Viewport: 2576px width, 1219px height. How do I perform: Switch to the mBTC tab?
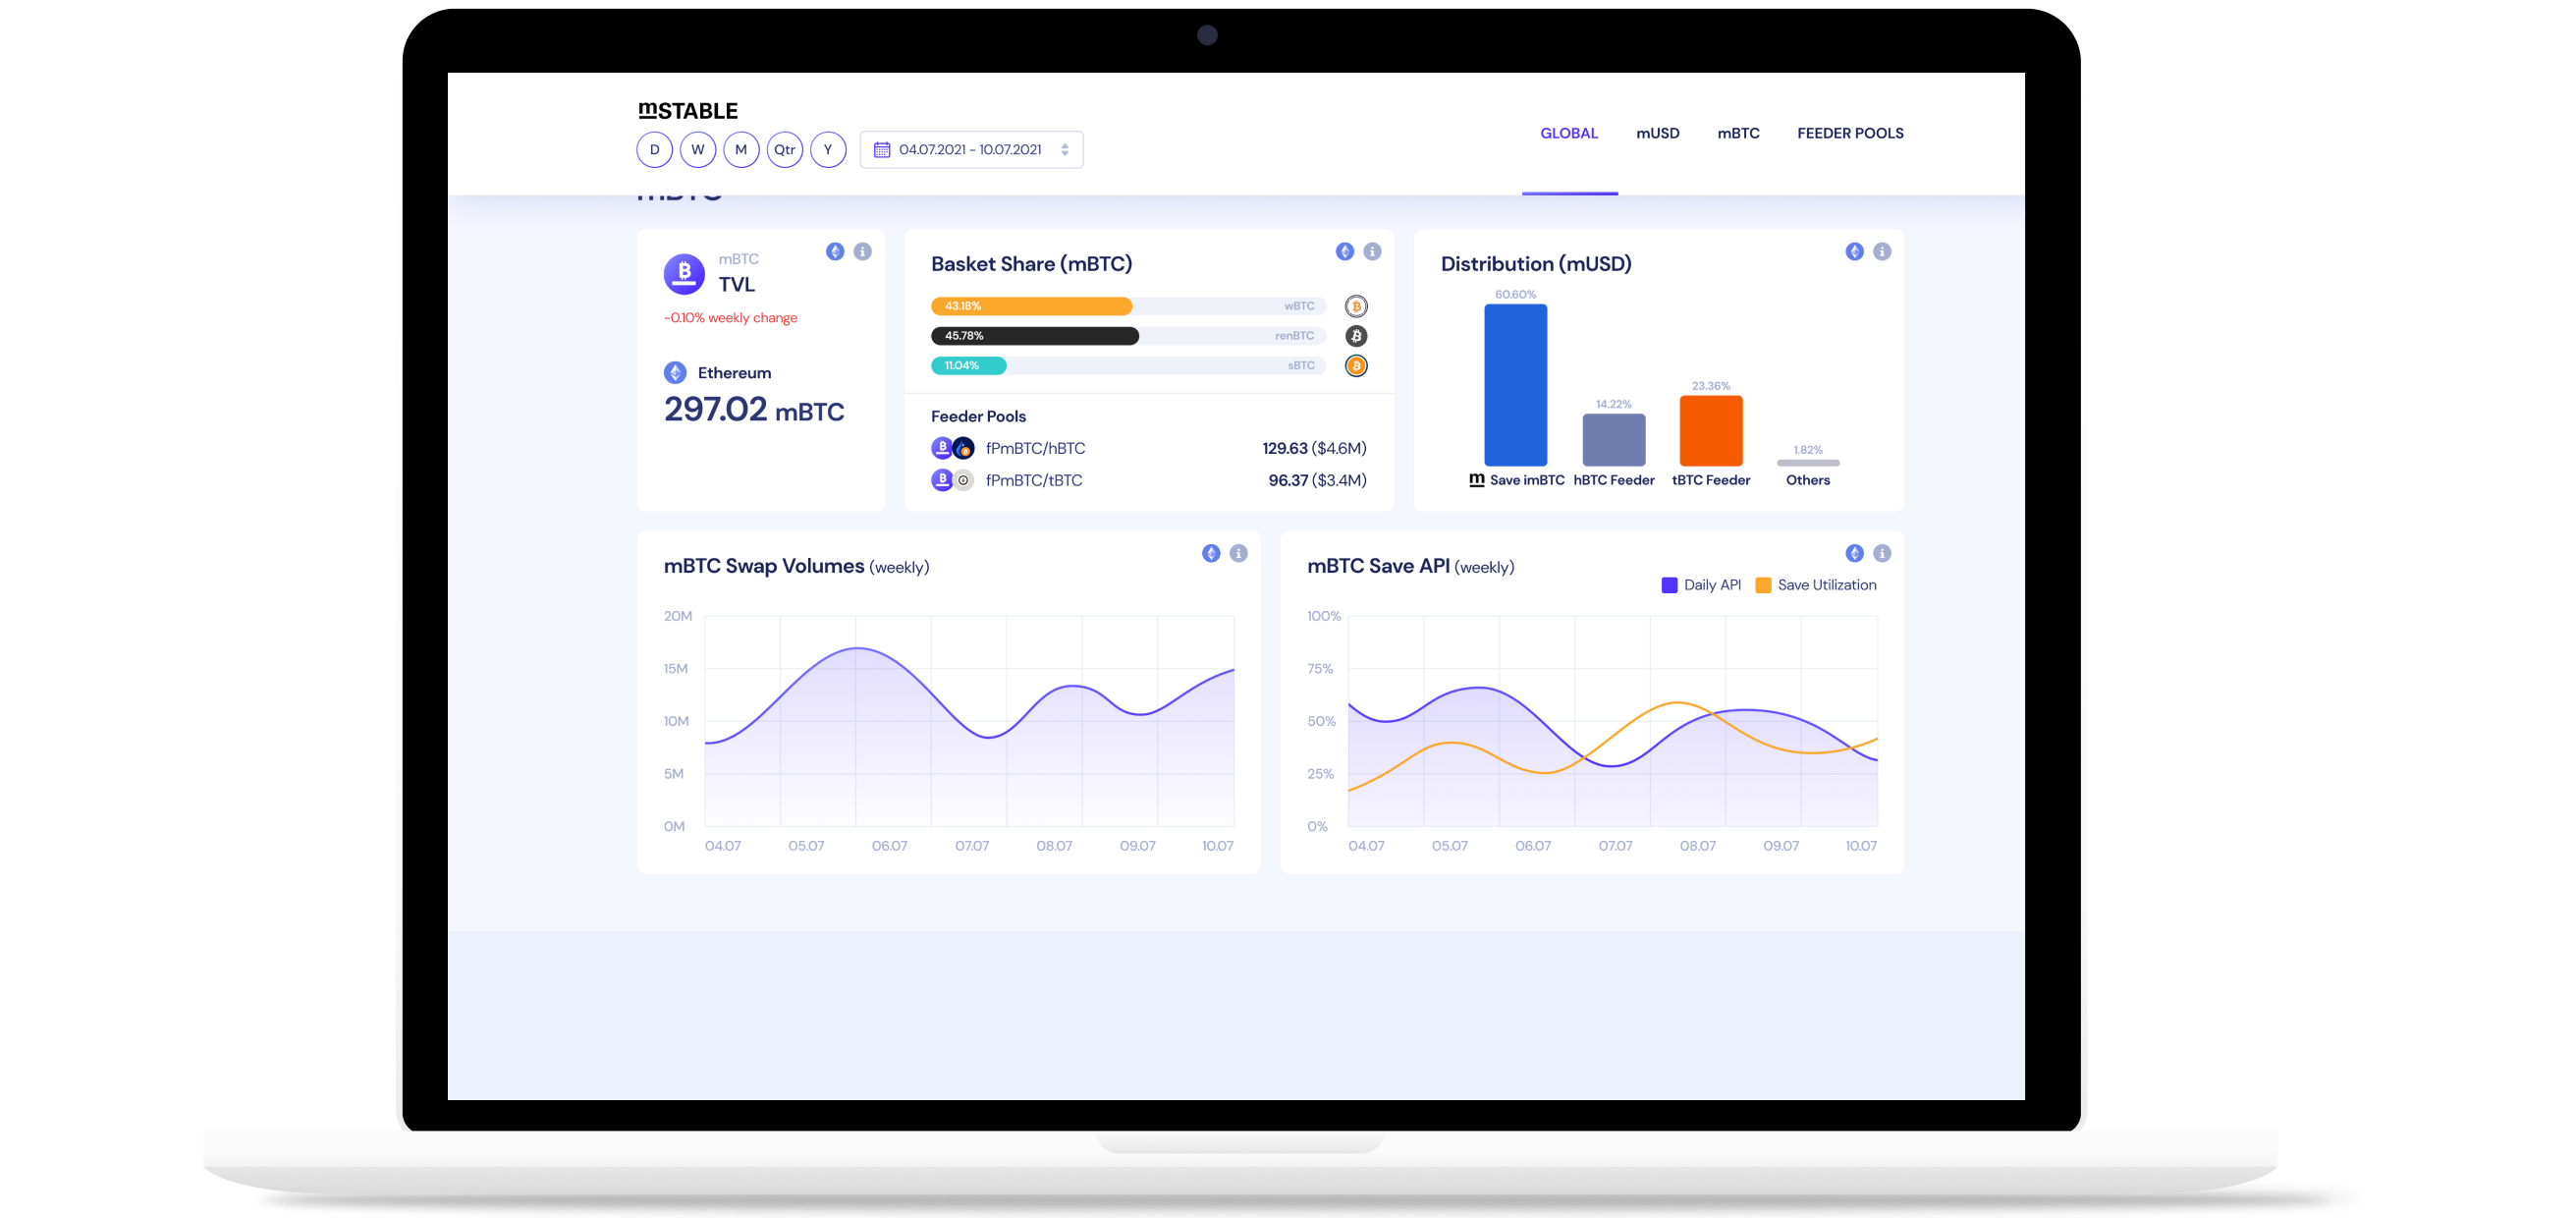[x=1738, y=133]
